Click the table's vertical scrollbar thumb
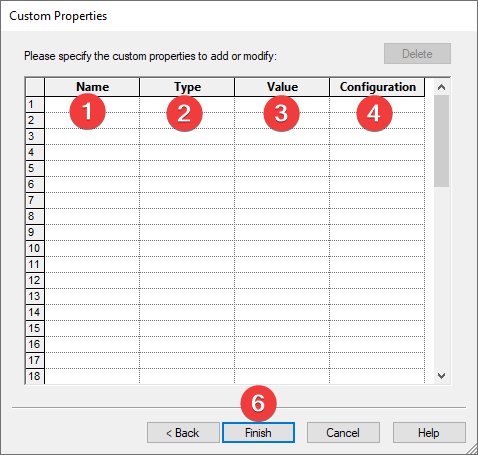This screenshot has height=455, width=478. [442, 141]
